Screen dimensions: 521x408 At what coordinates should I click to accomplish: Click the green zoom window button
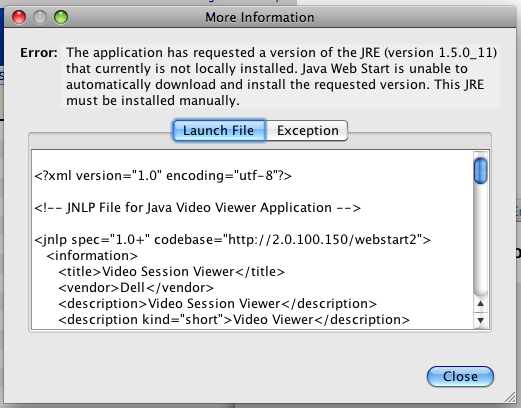click(61, 17)
